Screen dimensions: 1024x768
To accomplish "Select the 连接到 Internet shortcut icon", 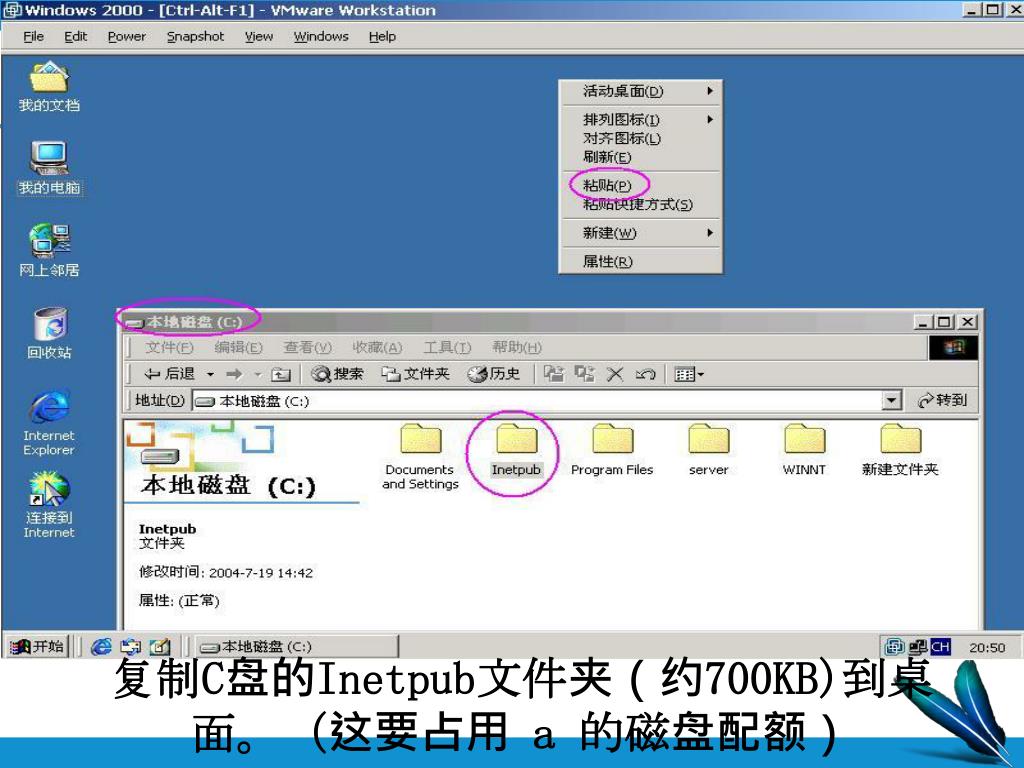I will coord(49,505).
